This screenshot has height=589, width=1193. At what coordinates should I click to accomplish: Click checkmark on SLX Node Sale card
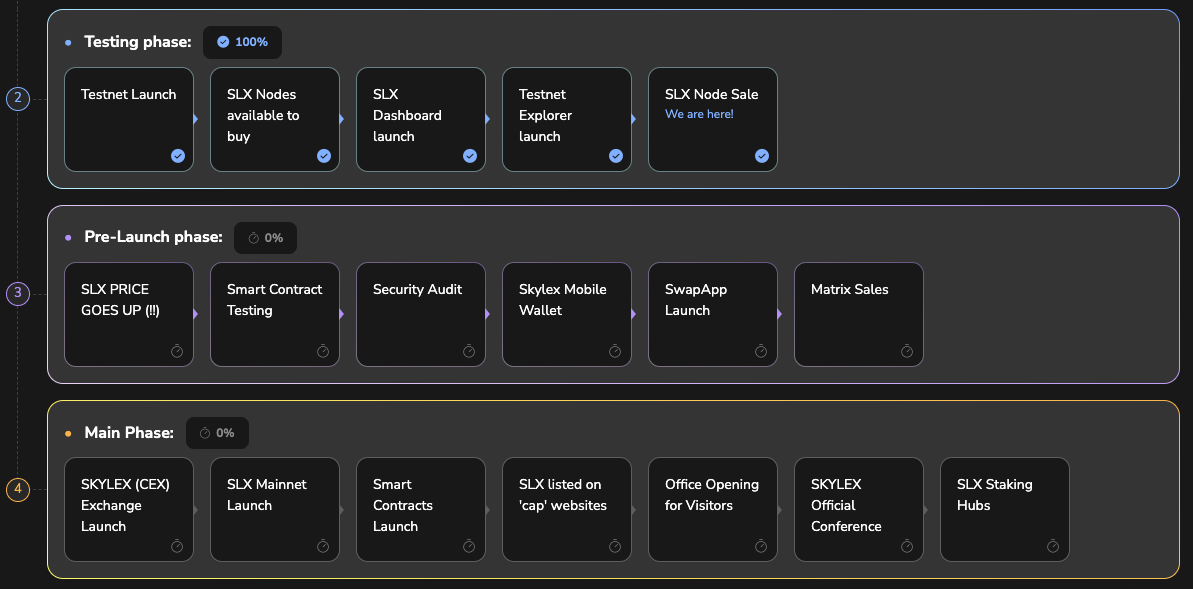(x=761, y=156)
